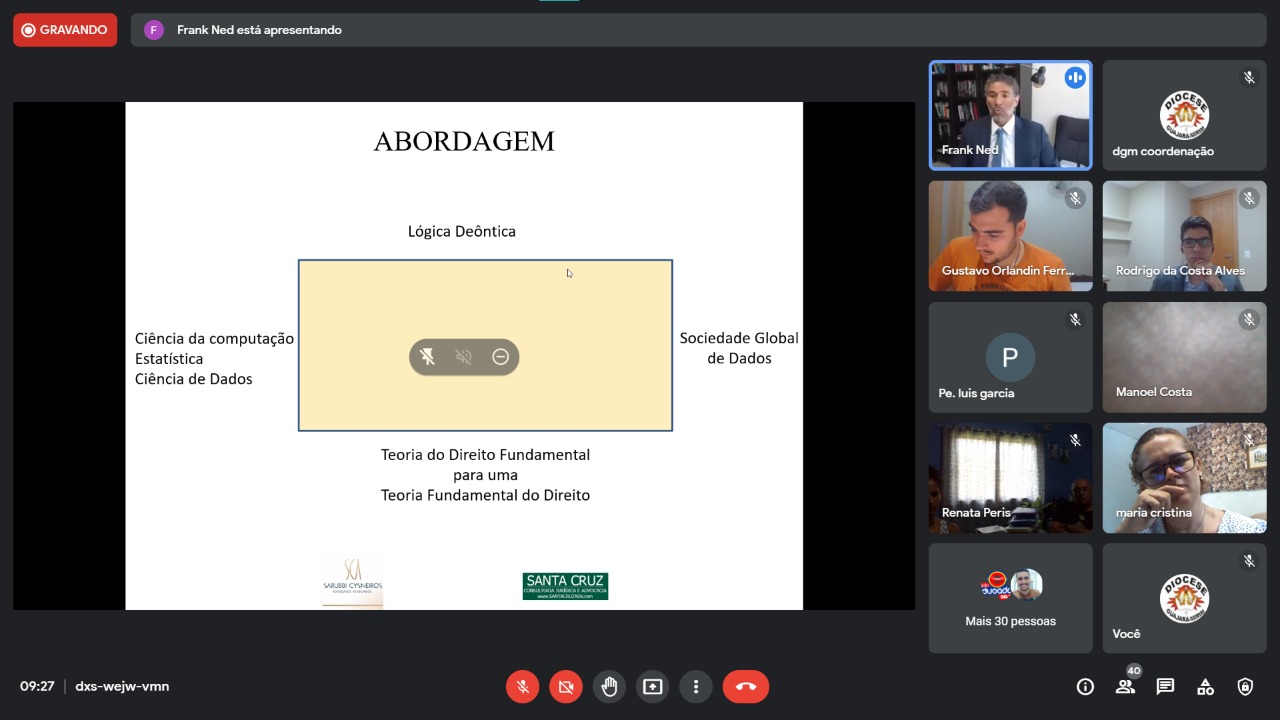The width and height of the screenshot is (1280, 720).
Task: Open the meeting details info icon
Action: [x=1085, y=687]
